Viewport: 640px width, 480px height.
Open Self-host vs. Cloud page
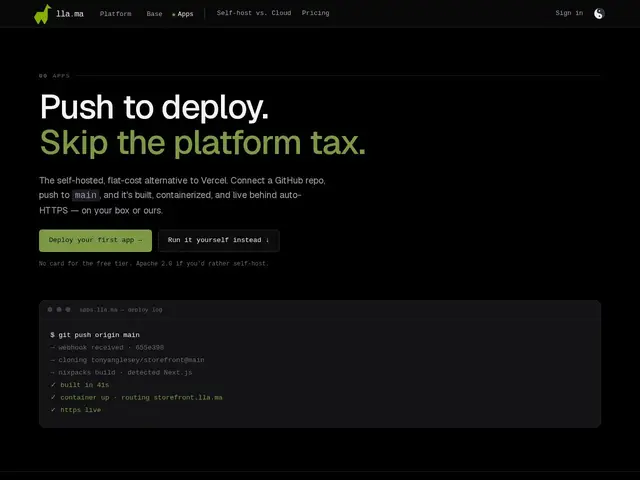[x=254, y=13]
